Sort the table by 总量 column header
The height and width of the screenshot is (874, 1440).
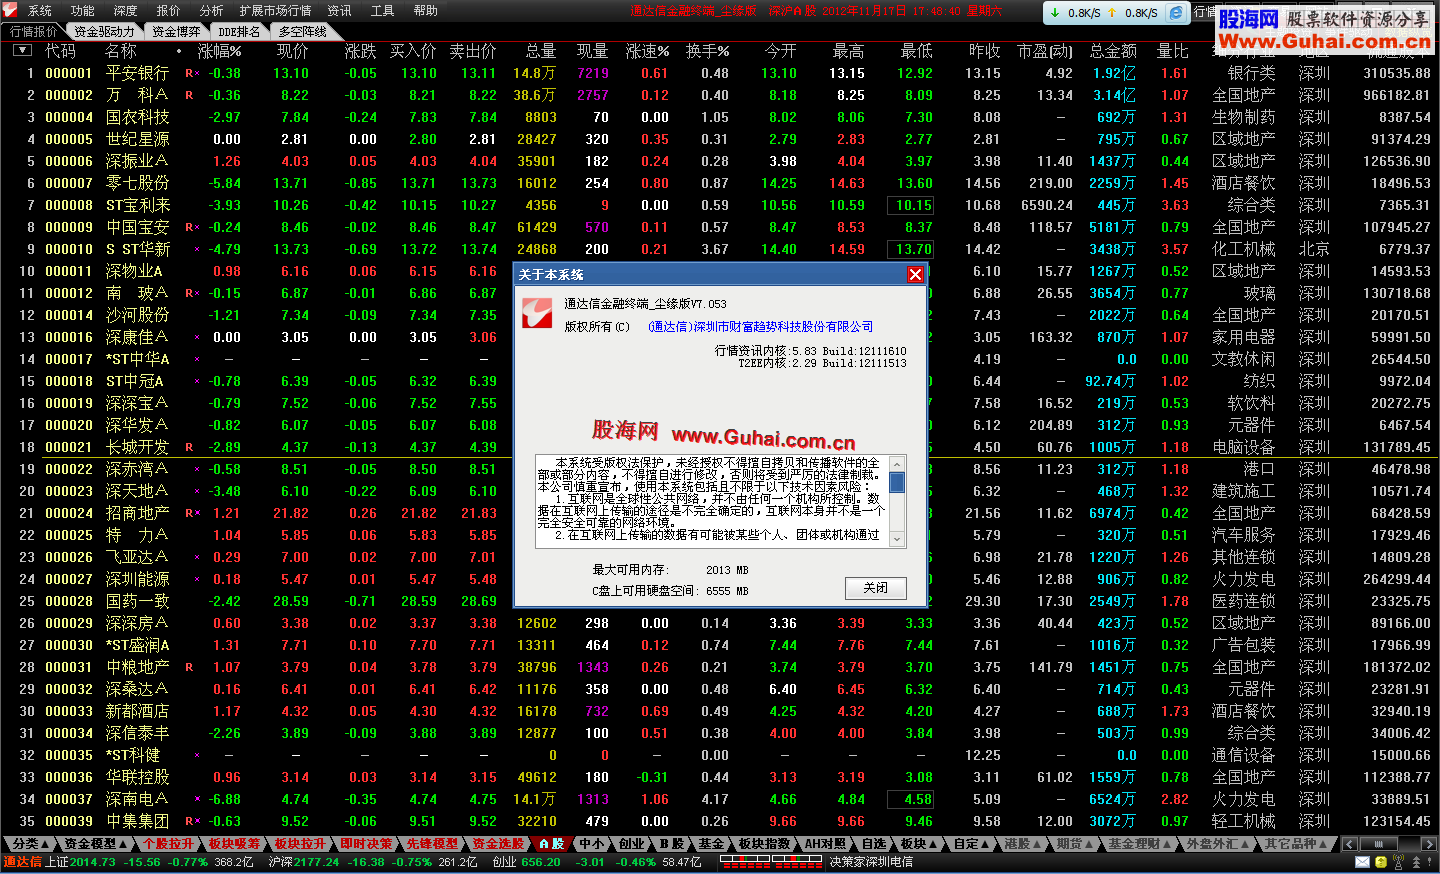click(x=540, y=50)
